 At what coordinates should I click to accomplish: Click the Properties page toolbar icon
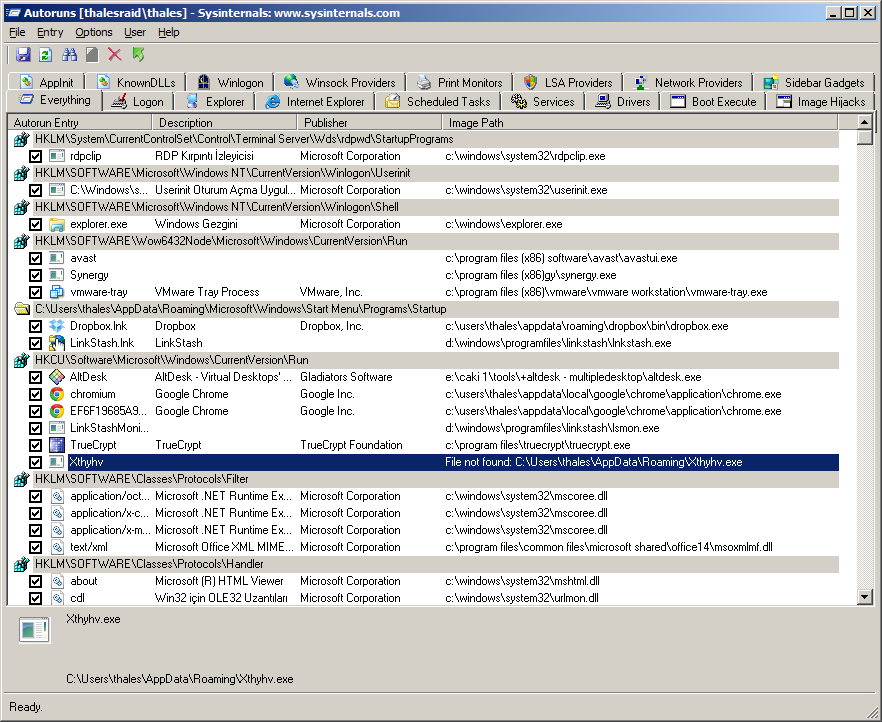[92, 55]
